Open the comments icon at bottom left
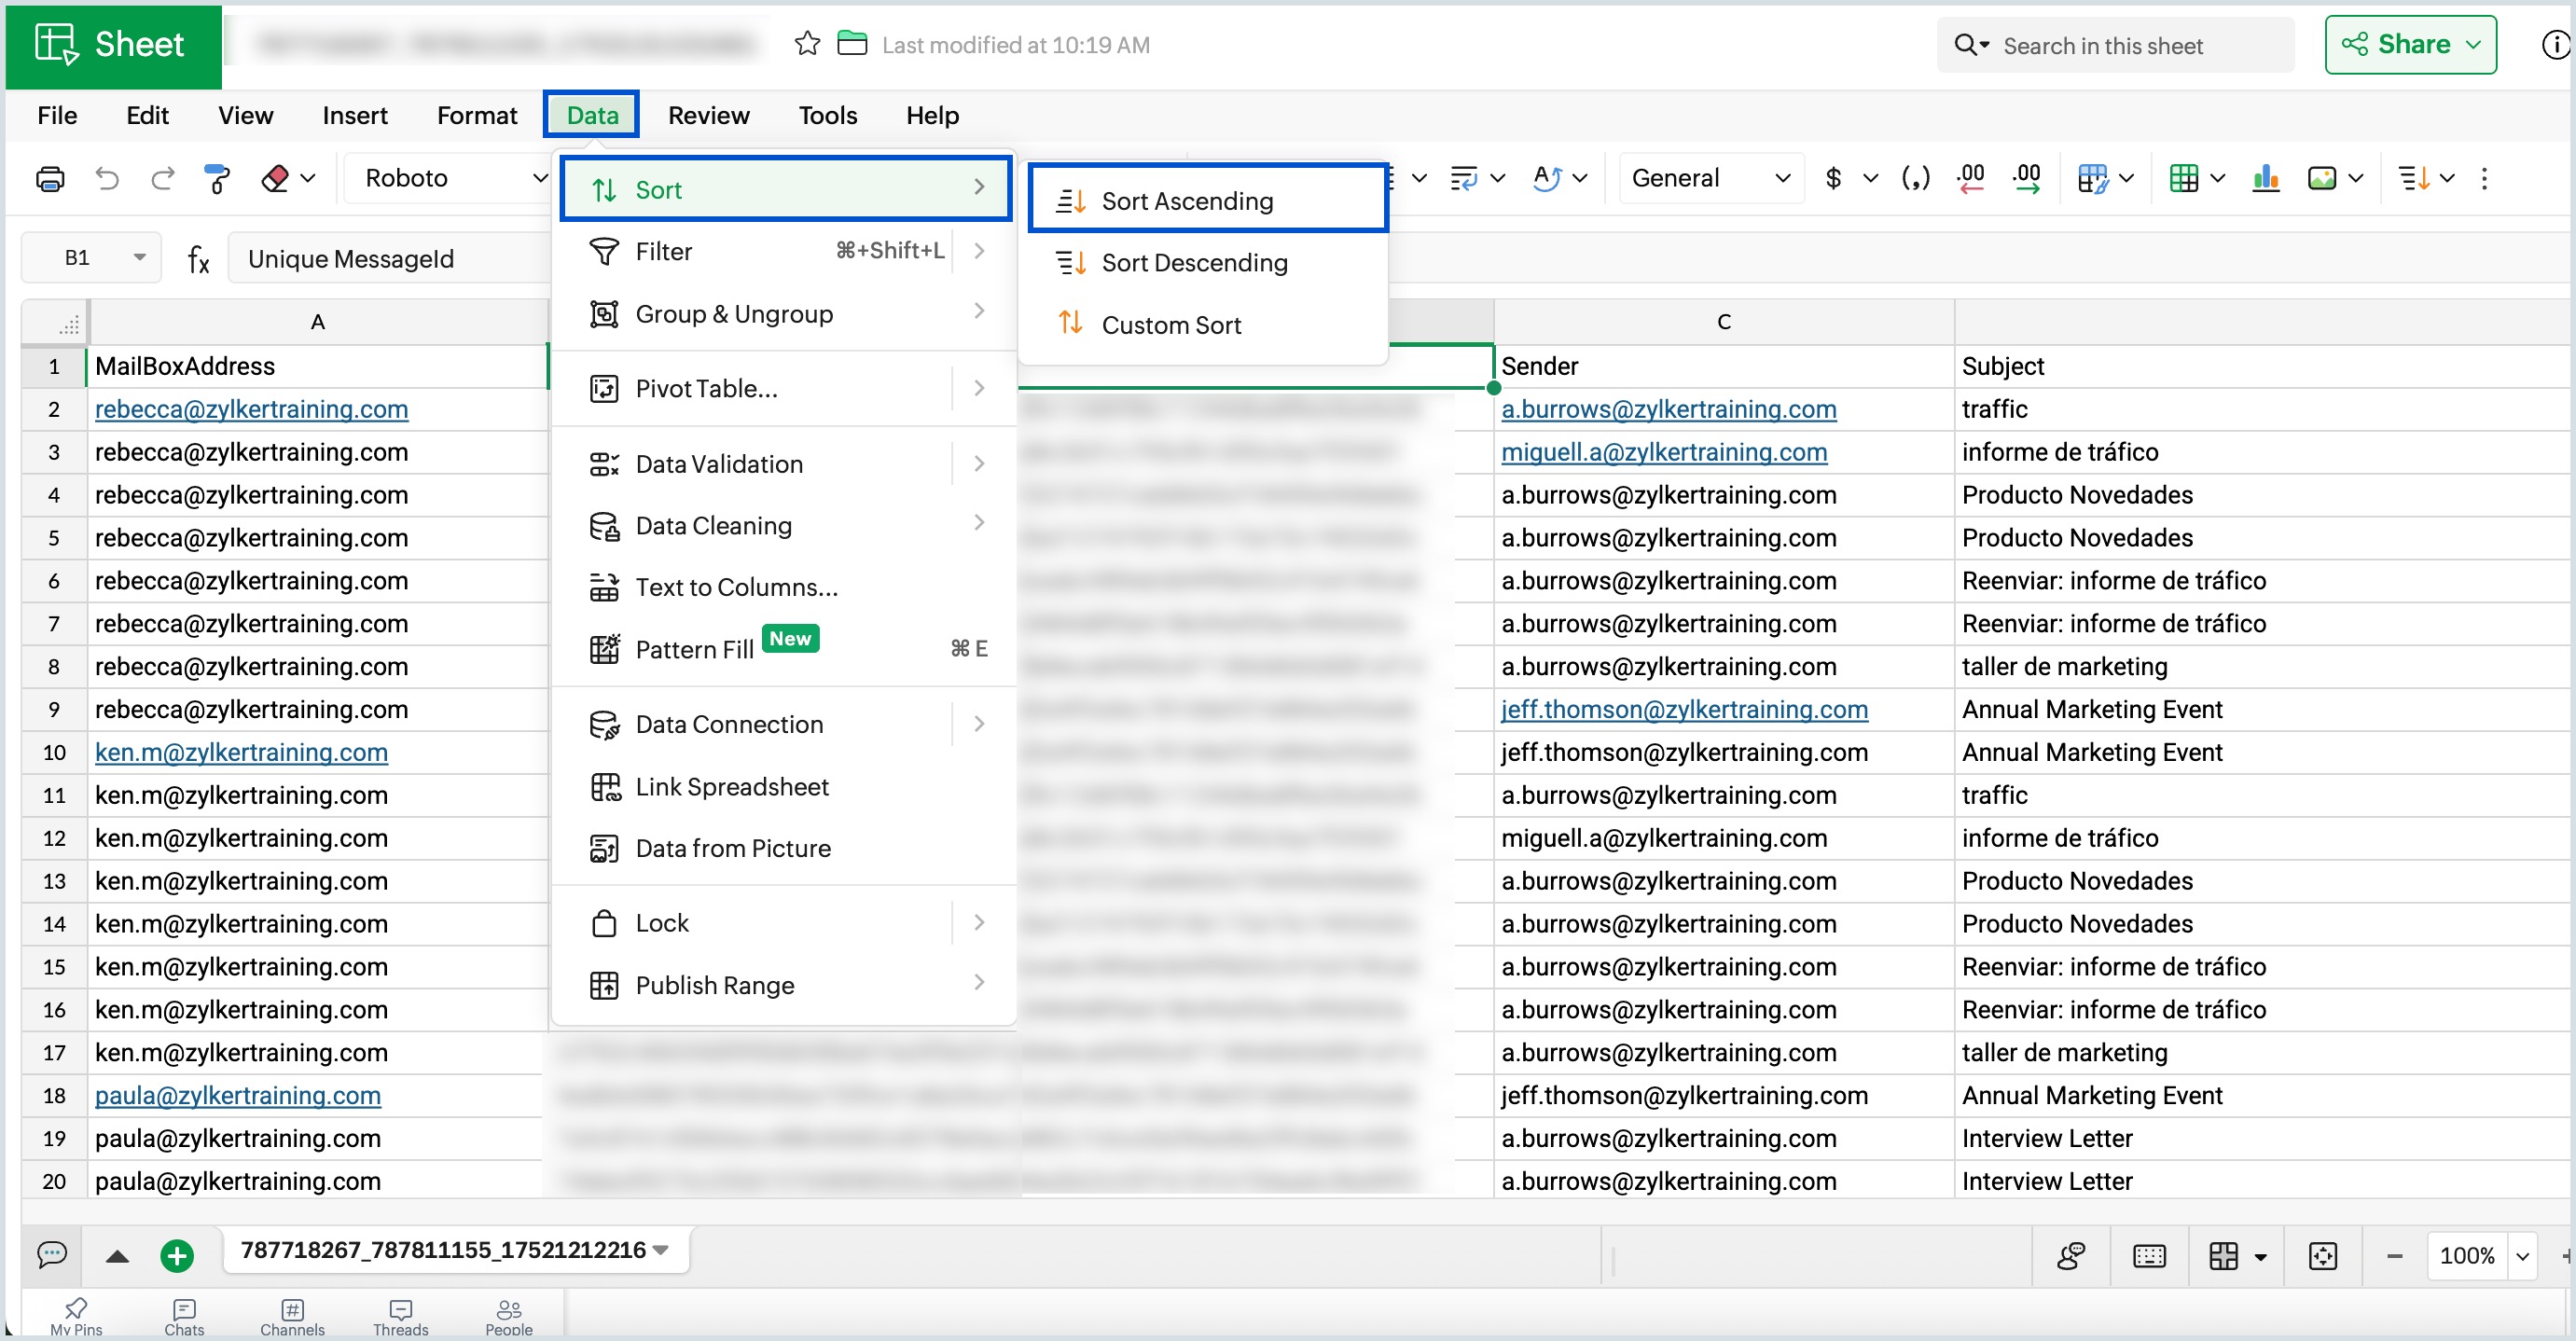2576x1341 pixels. click(52, 1254)
